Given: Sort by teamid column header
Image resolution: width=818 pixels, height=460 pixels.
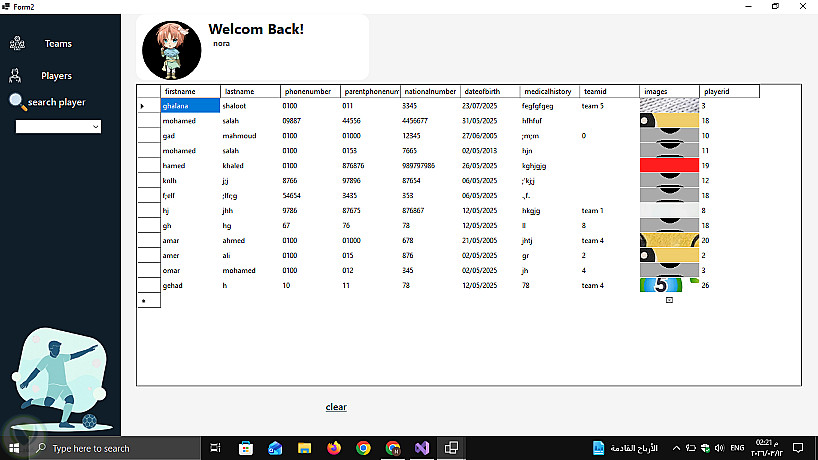Looking at the screenshot, I should coord(609,91).
